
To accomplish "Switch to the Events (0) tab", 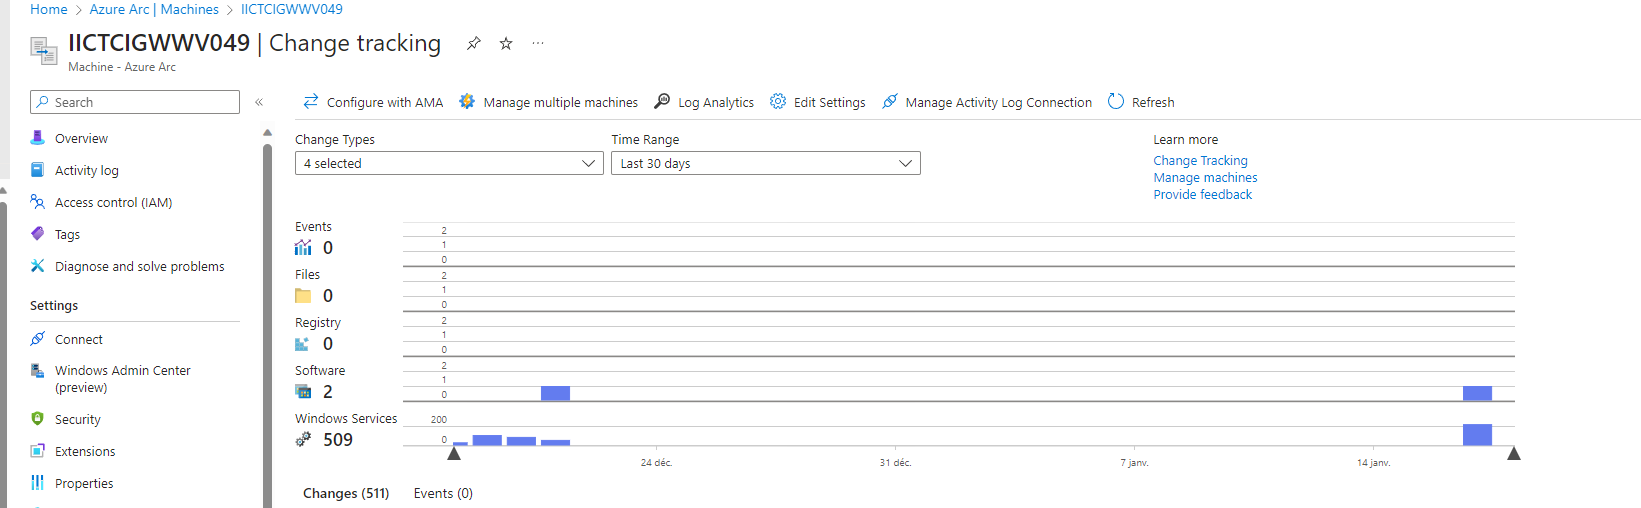I will click(x=443, y=493).
